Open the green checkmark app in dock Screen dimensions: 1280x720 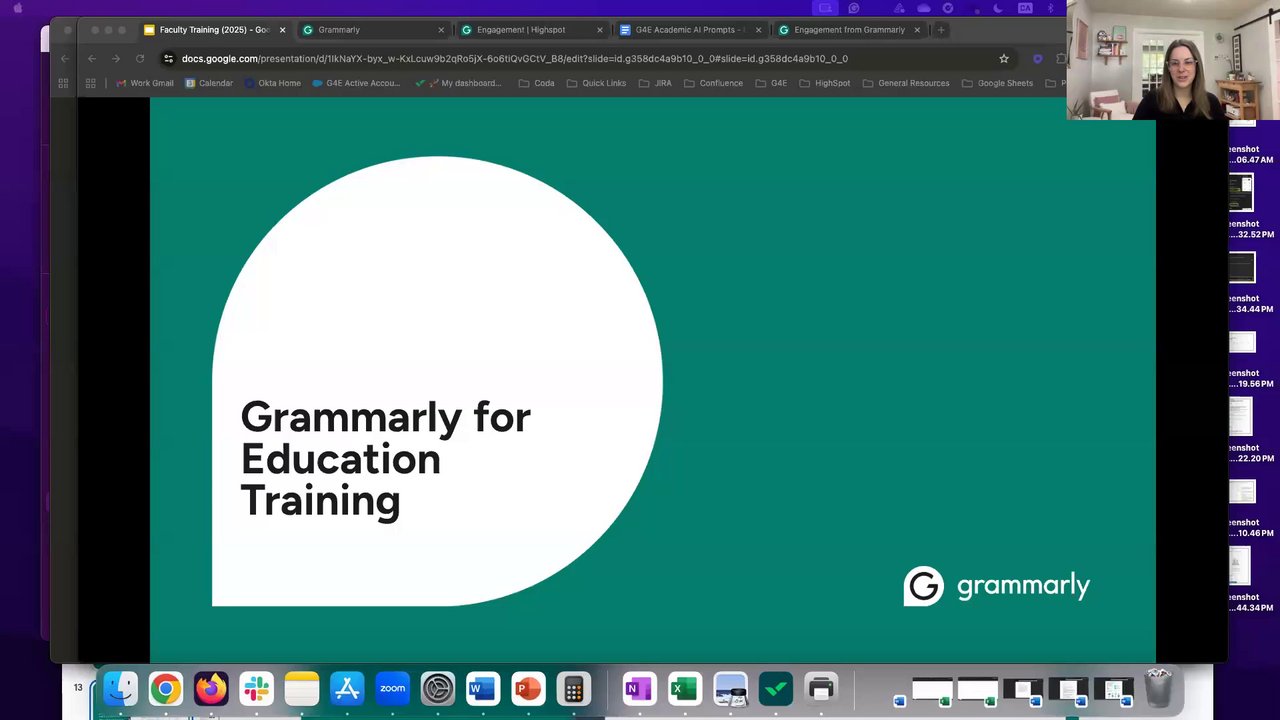pyautogui.click(x=776, y=689)
